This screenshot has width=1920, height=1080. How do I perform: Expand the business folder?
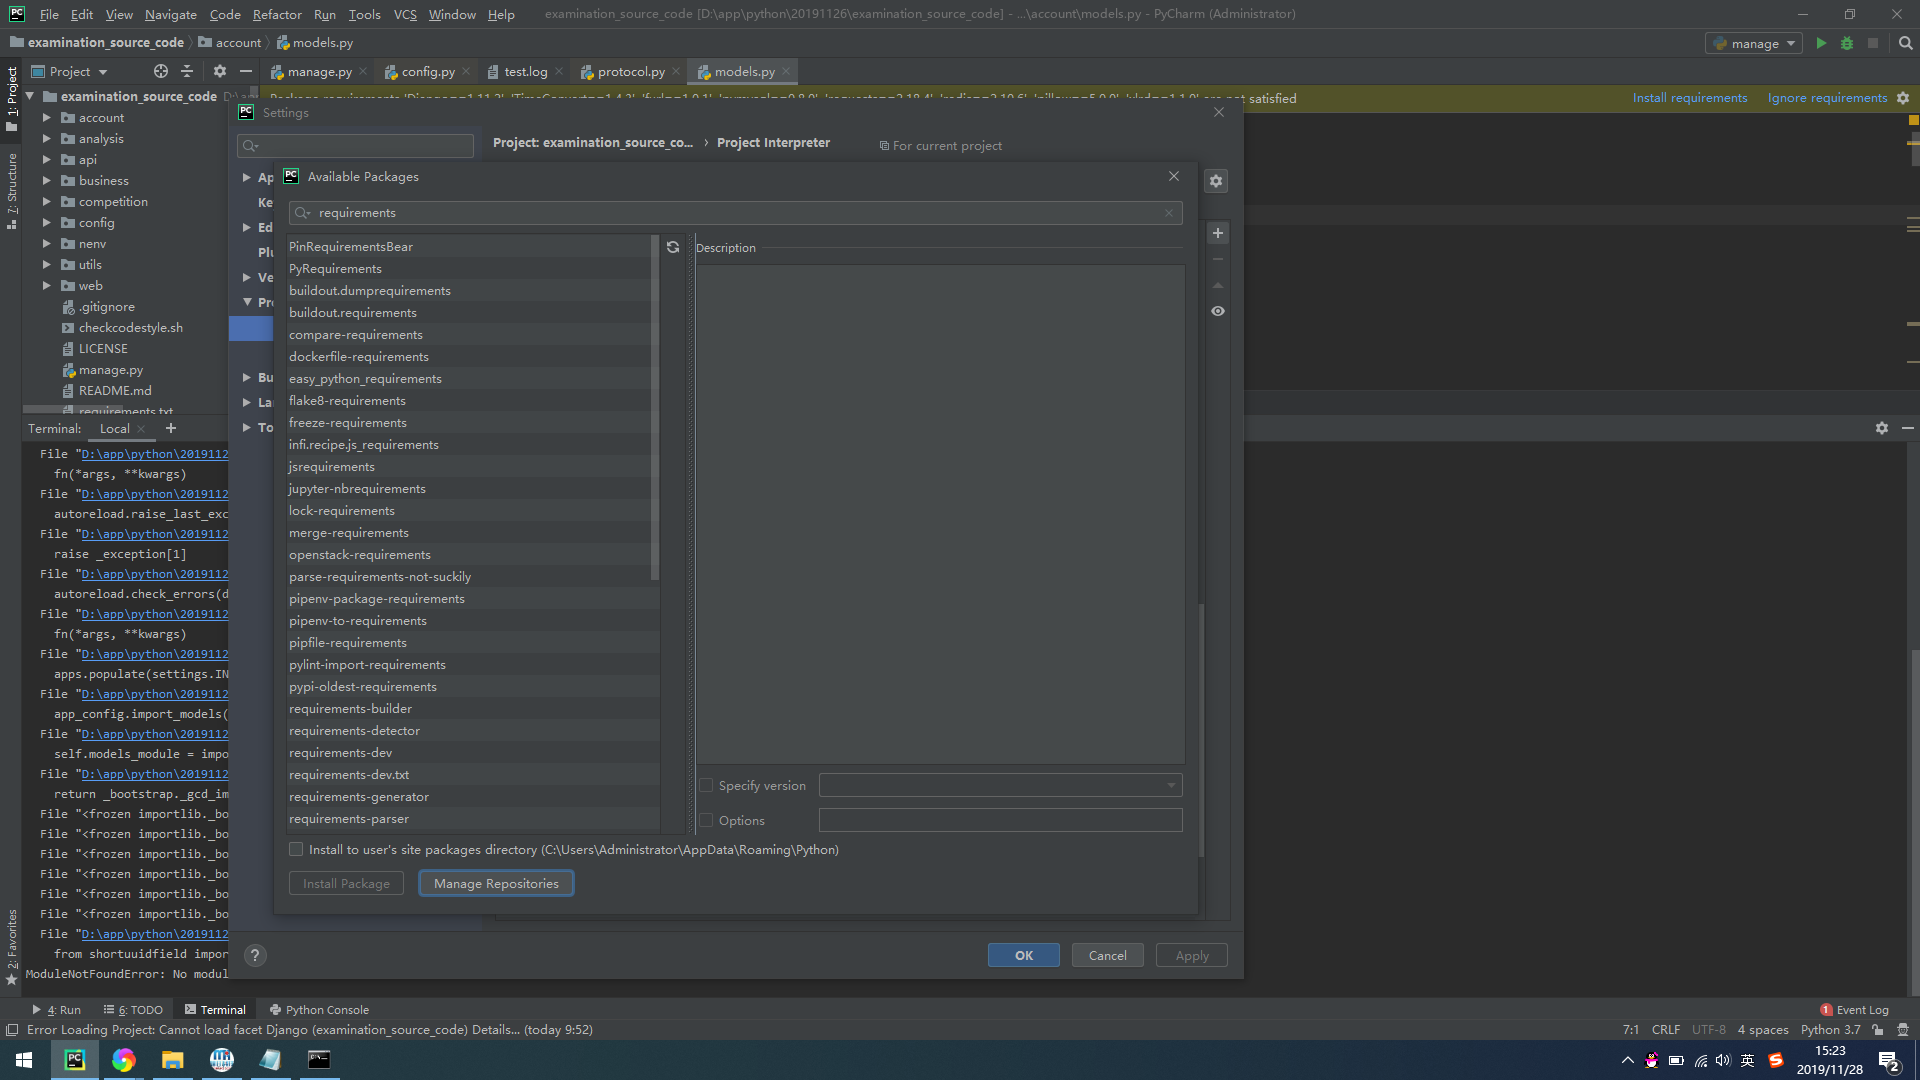[46, 181]
